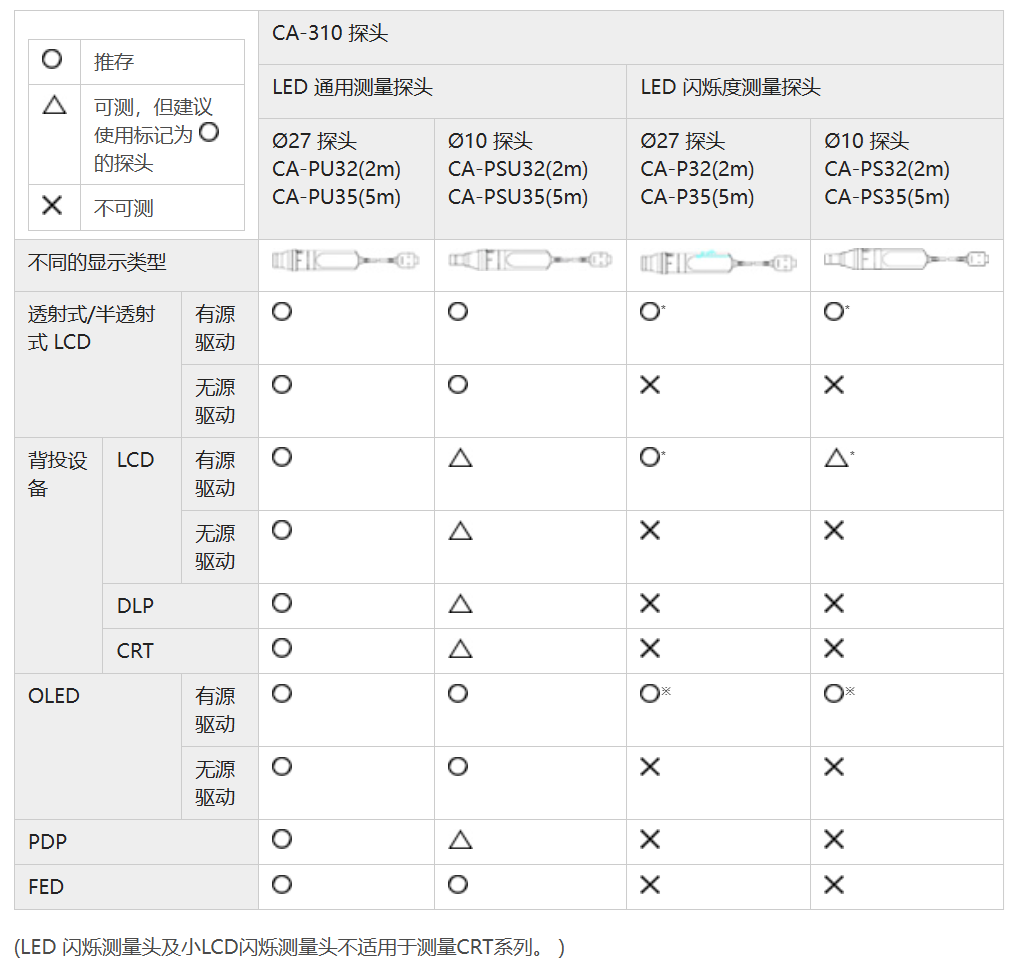Click the triangle symbol in PDP Ø10 row
The width and height of the screenshot is (1018, 967).
[460, 840]
